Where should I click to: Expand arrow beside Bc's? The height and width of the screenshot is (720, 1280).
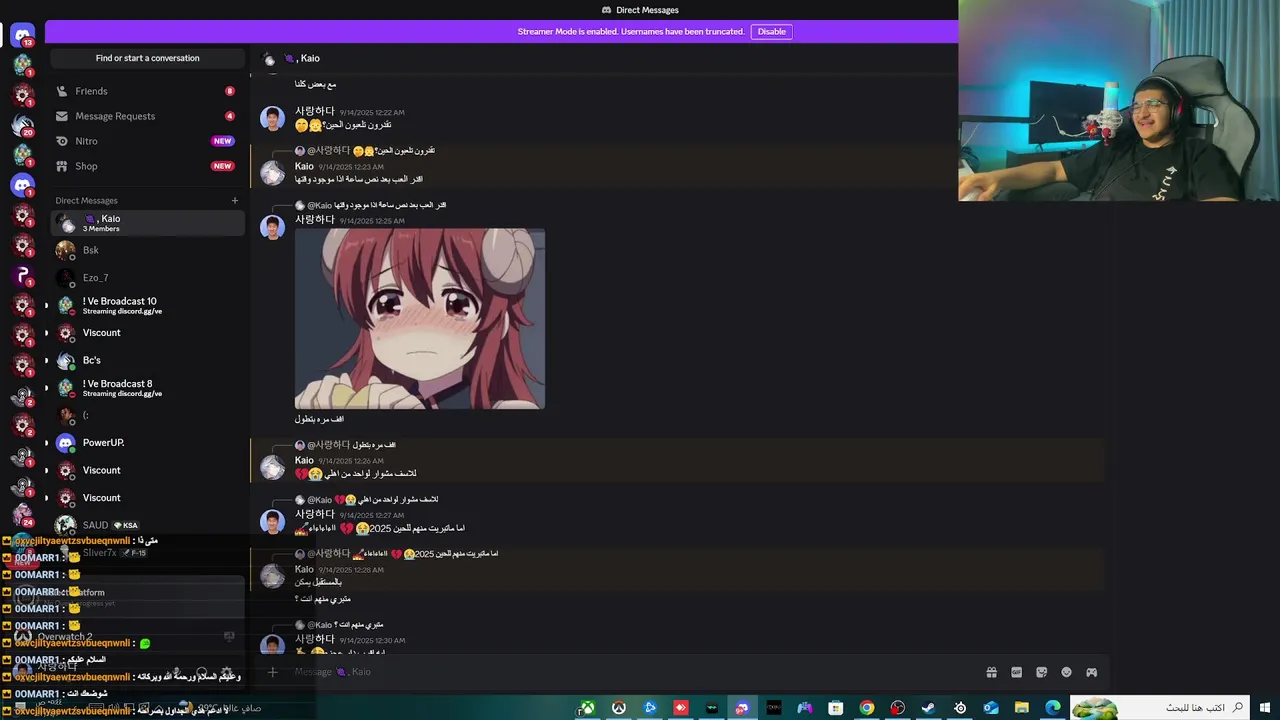tap(45, 361)
